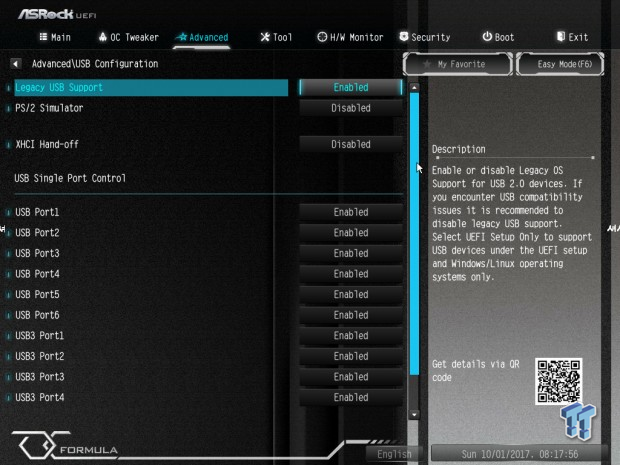
Task: Toggle USB Port1 Enabled value
Action: pos(351,212)
